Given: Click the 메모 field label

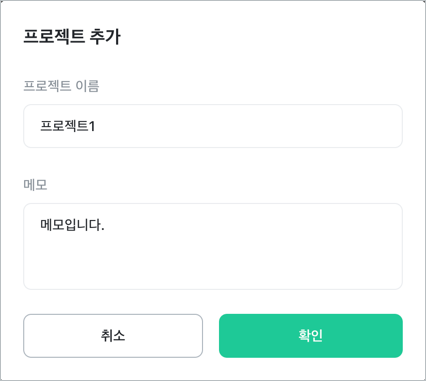Looking at the screenshot, I should click(35, 185).
